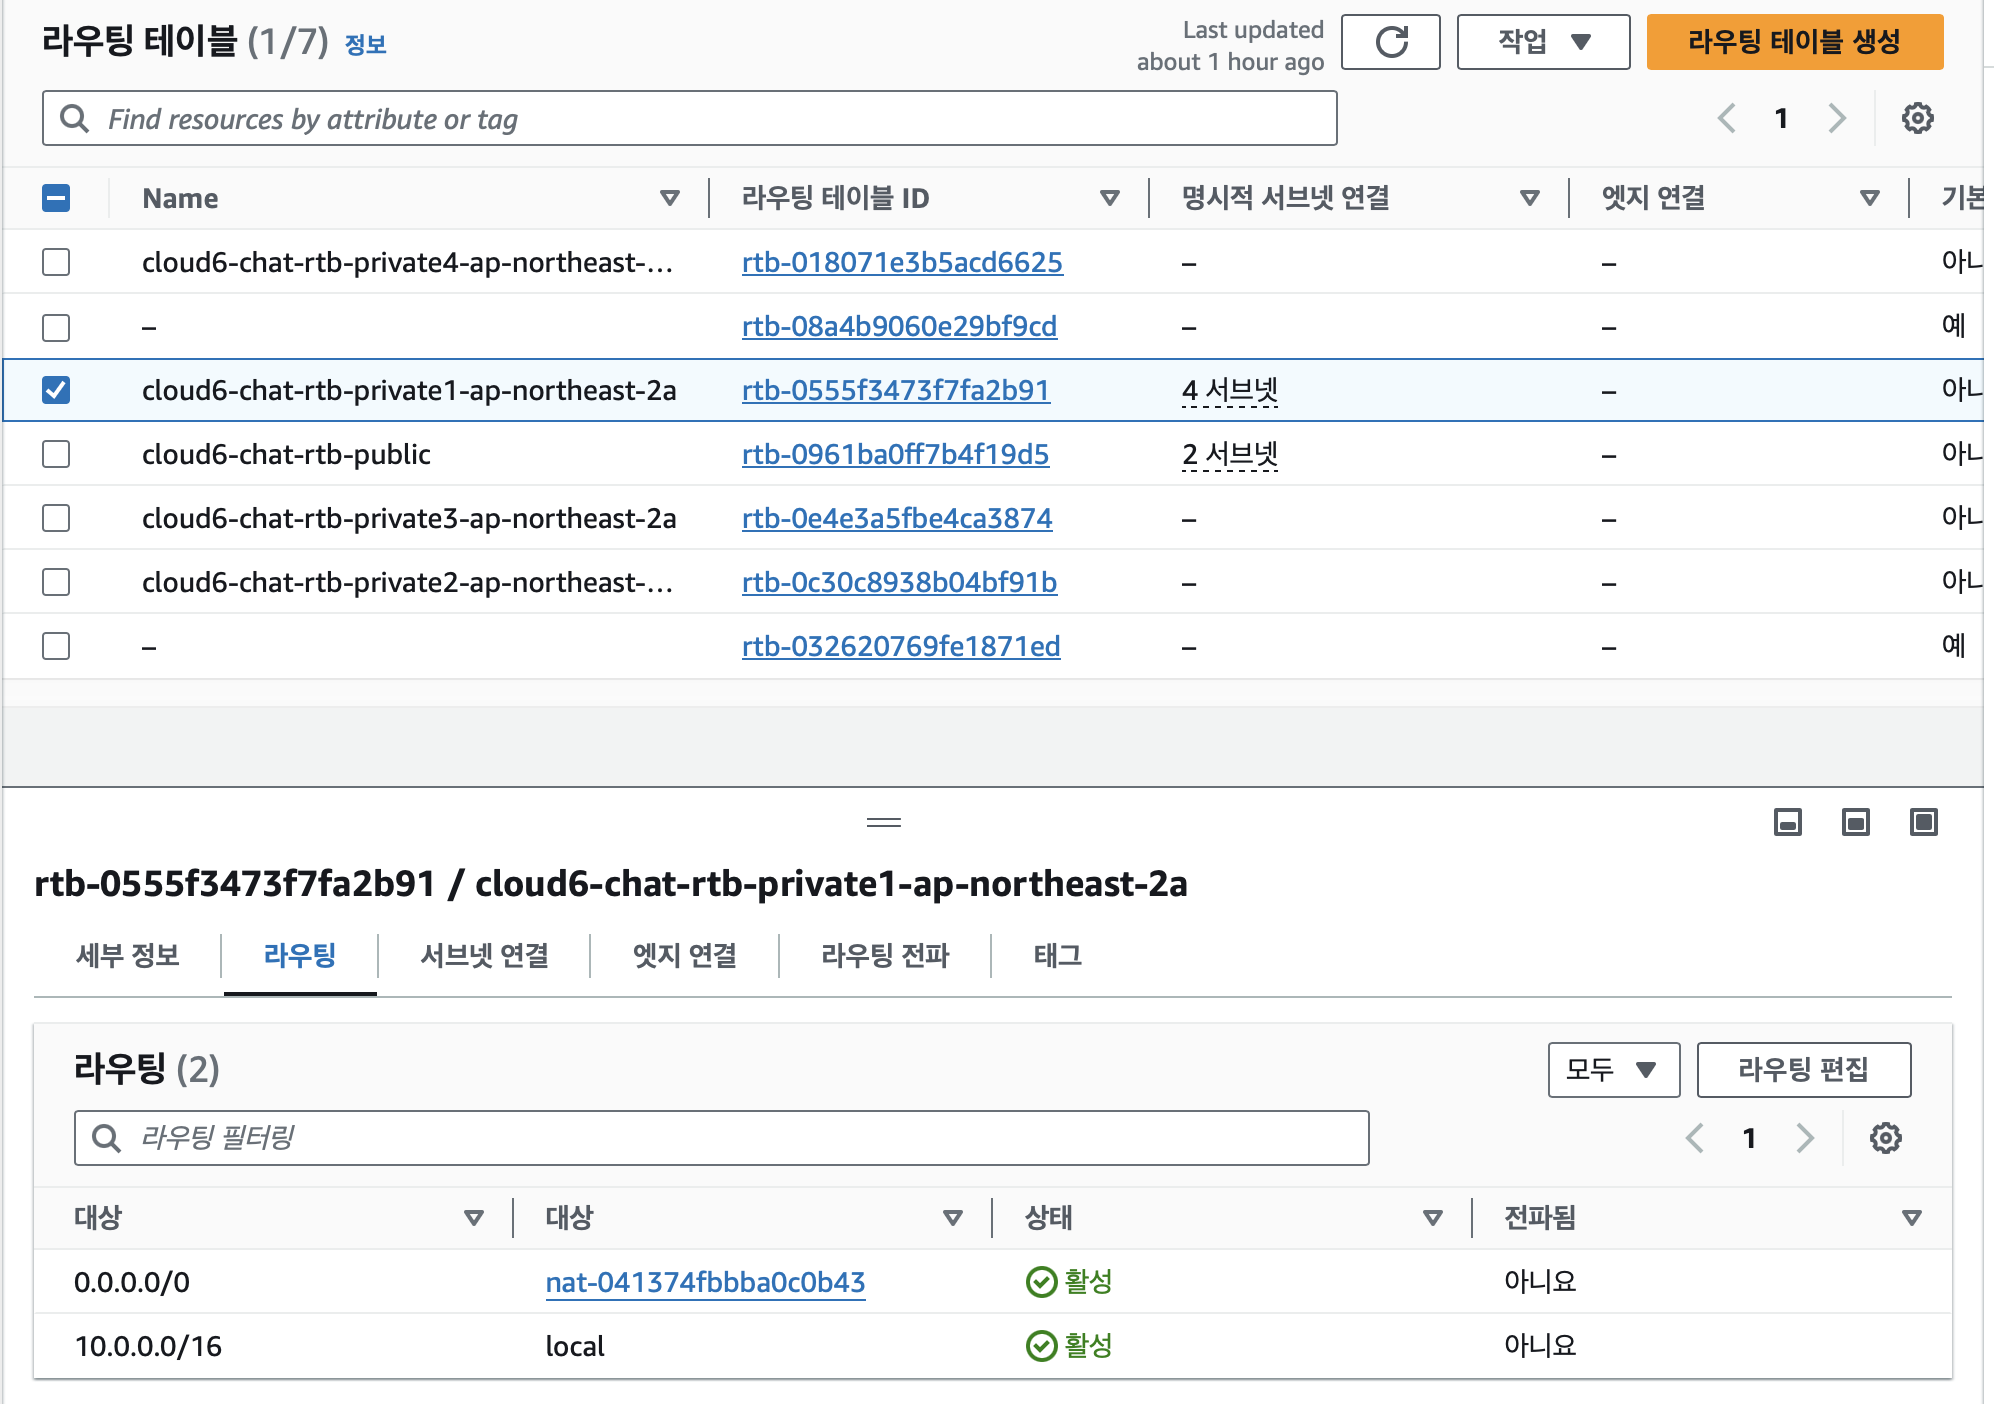Switch to the 서브넷 연결 tab
This screenshot has height=1404, width=1994.
click(484, 956)
